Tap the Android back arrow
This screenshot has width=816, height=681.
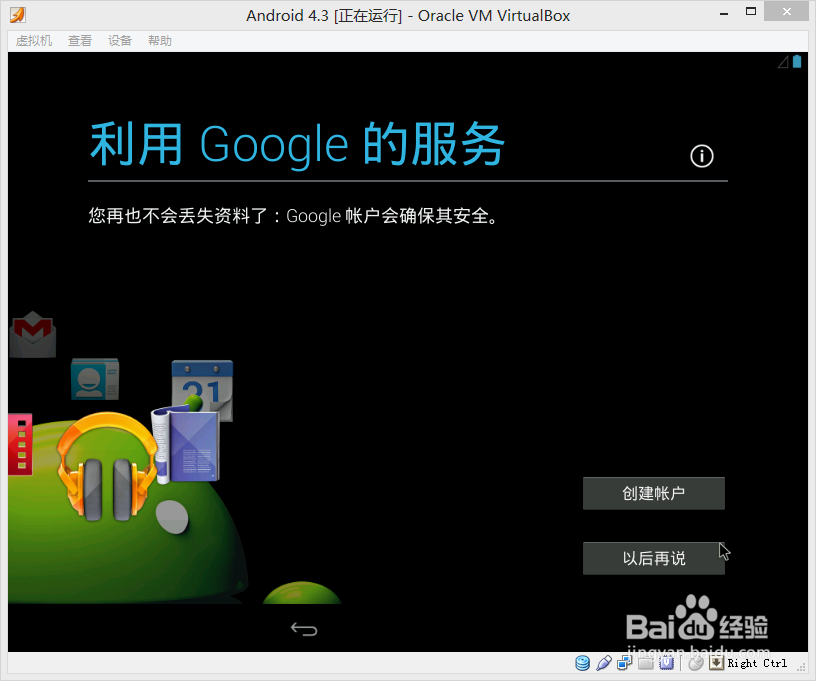(x=304, y=629)
